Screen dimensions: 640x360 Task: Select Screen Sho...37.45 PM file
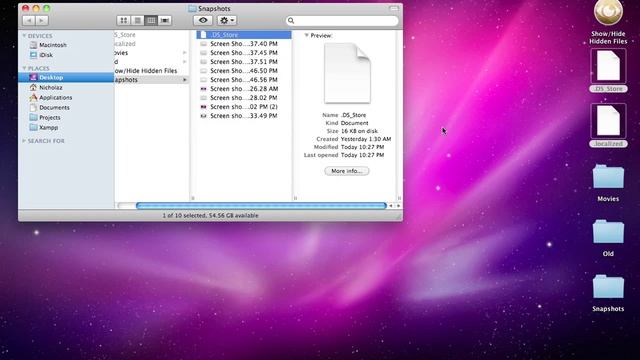[x=244, y=53]
